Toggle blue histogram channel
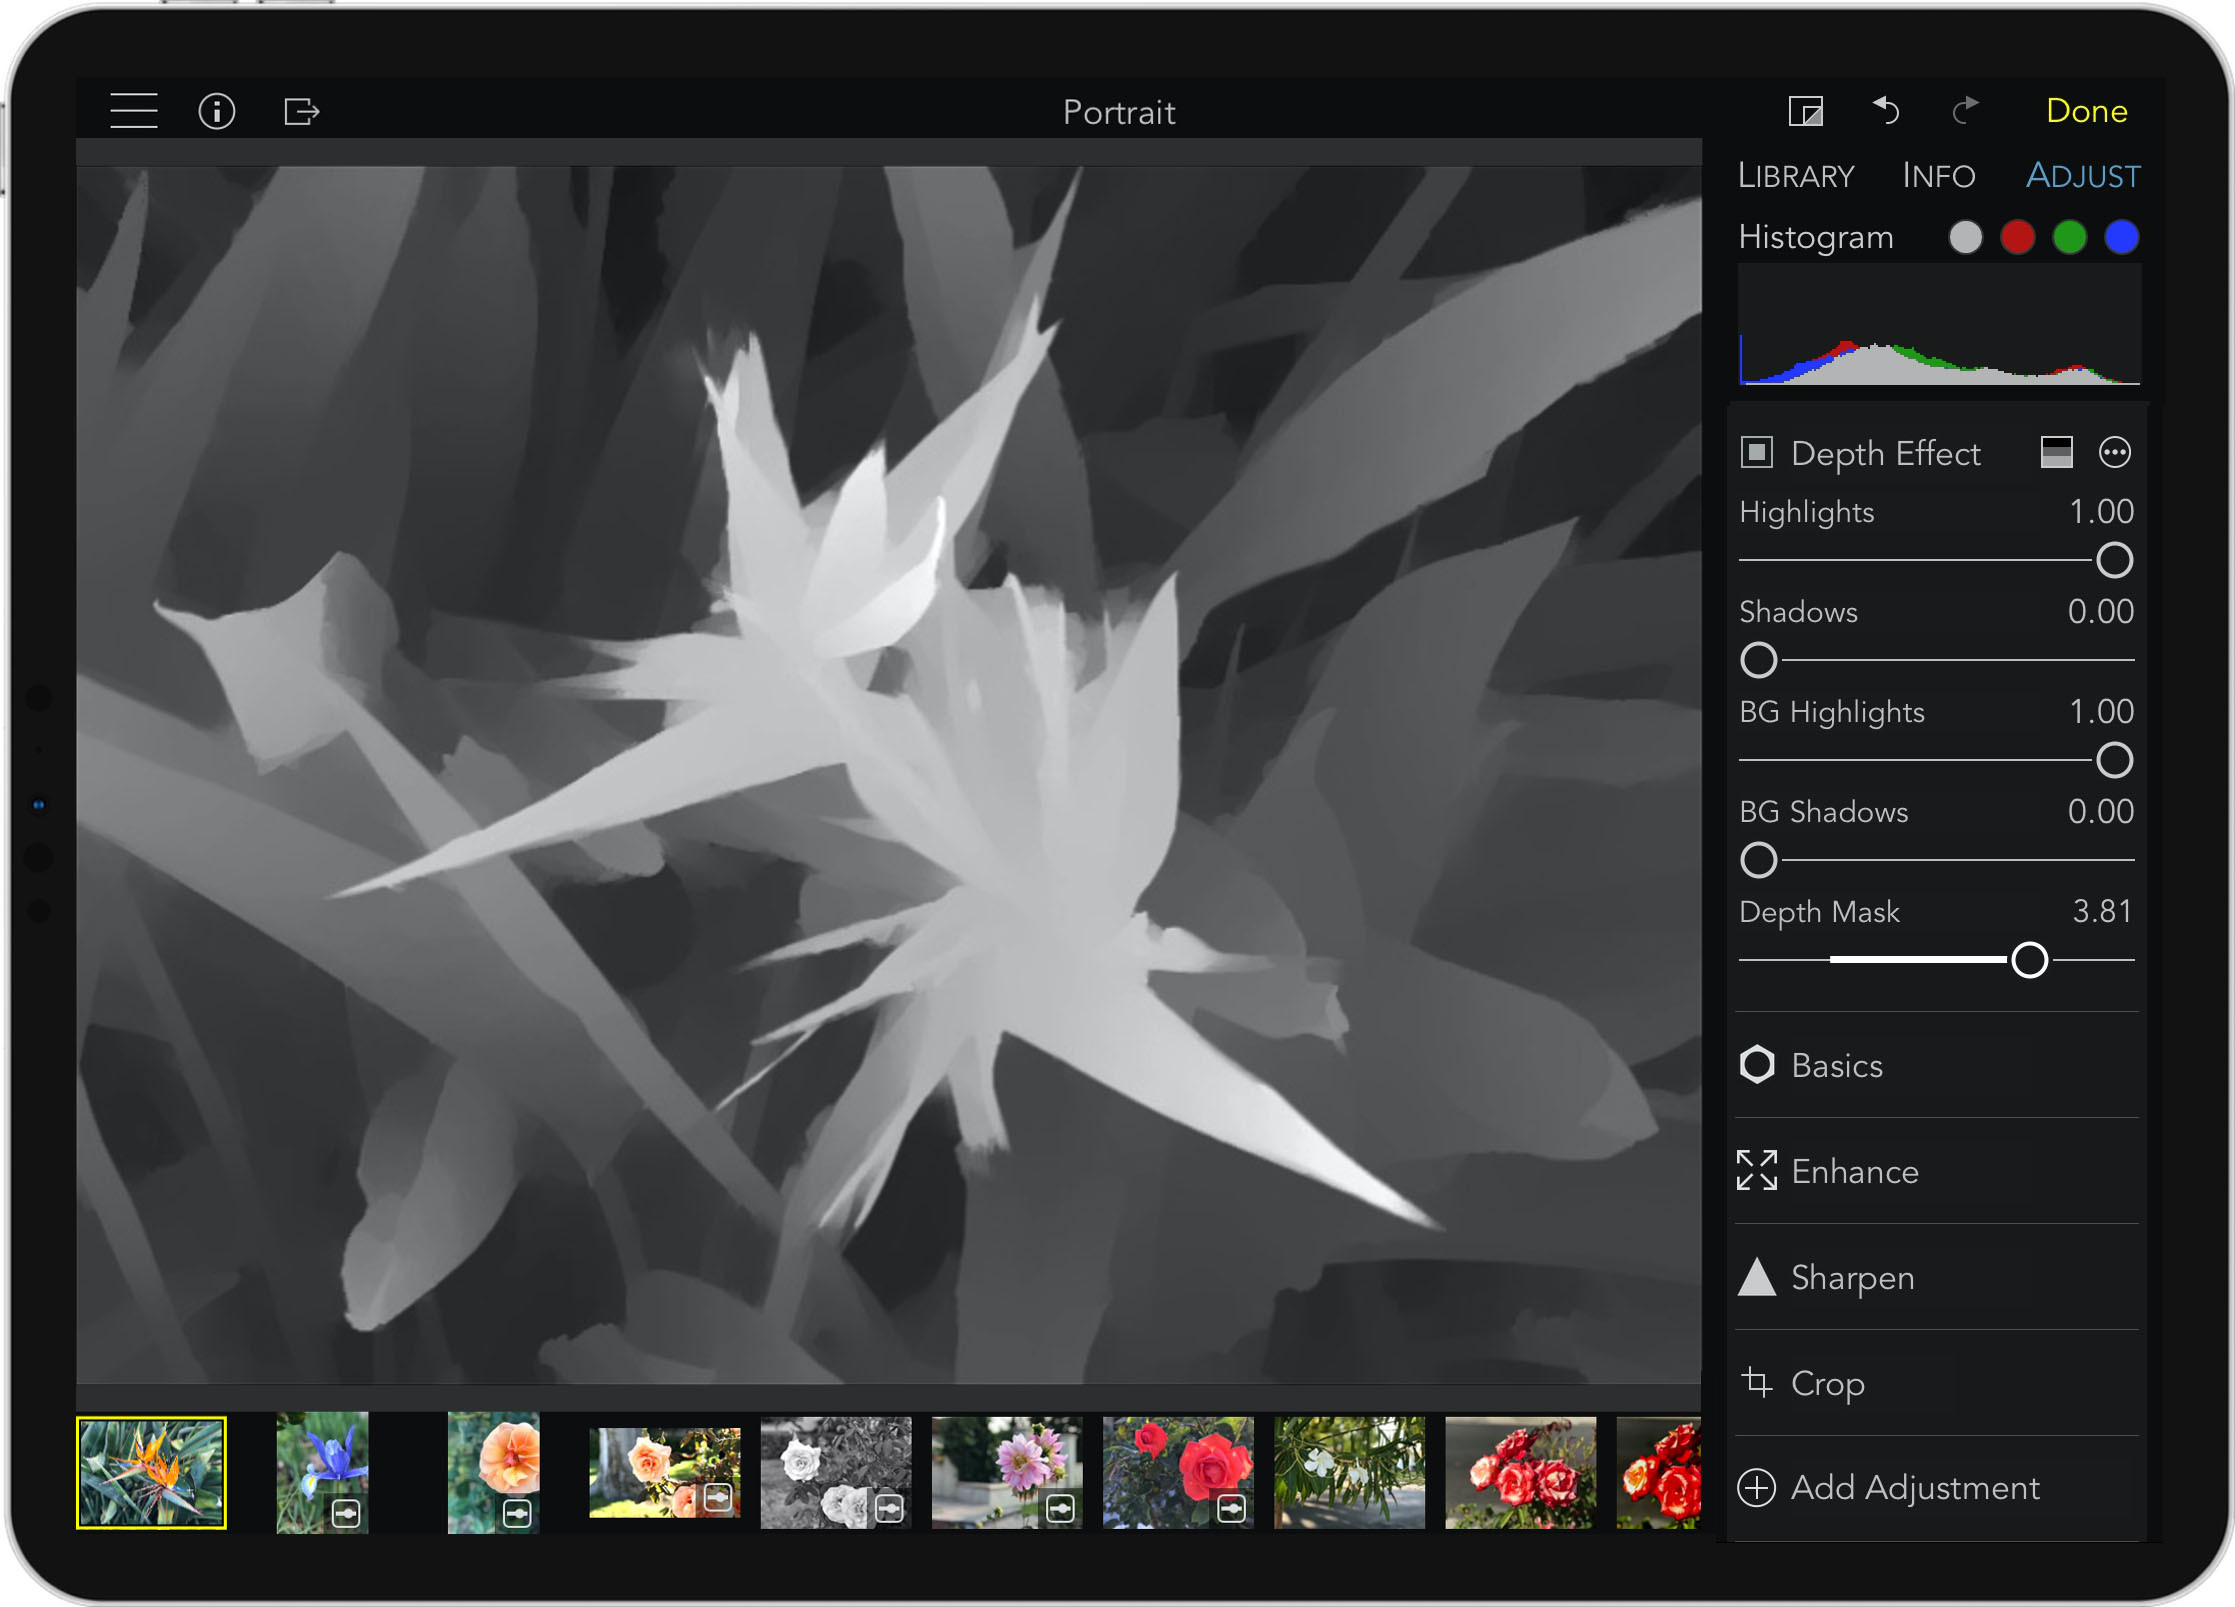Image resolution: width=2235 pixels, height=1607 pixels. [x=2121, y=237]
